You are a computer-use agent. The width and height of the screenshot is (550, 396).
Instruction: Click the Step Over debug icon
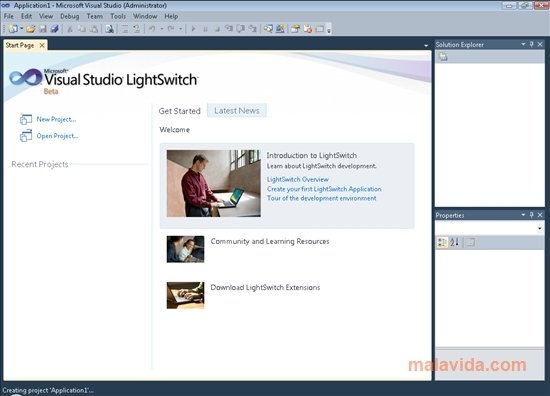(241, 29)
